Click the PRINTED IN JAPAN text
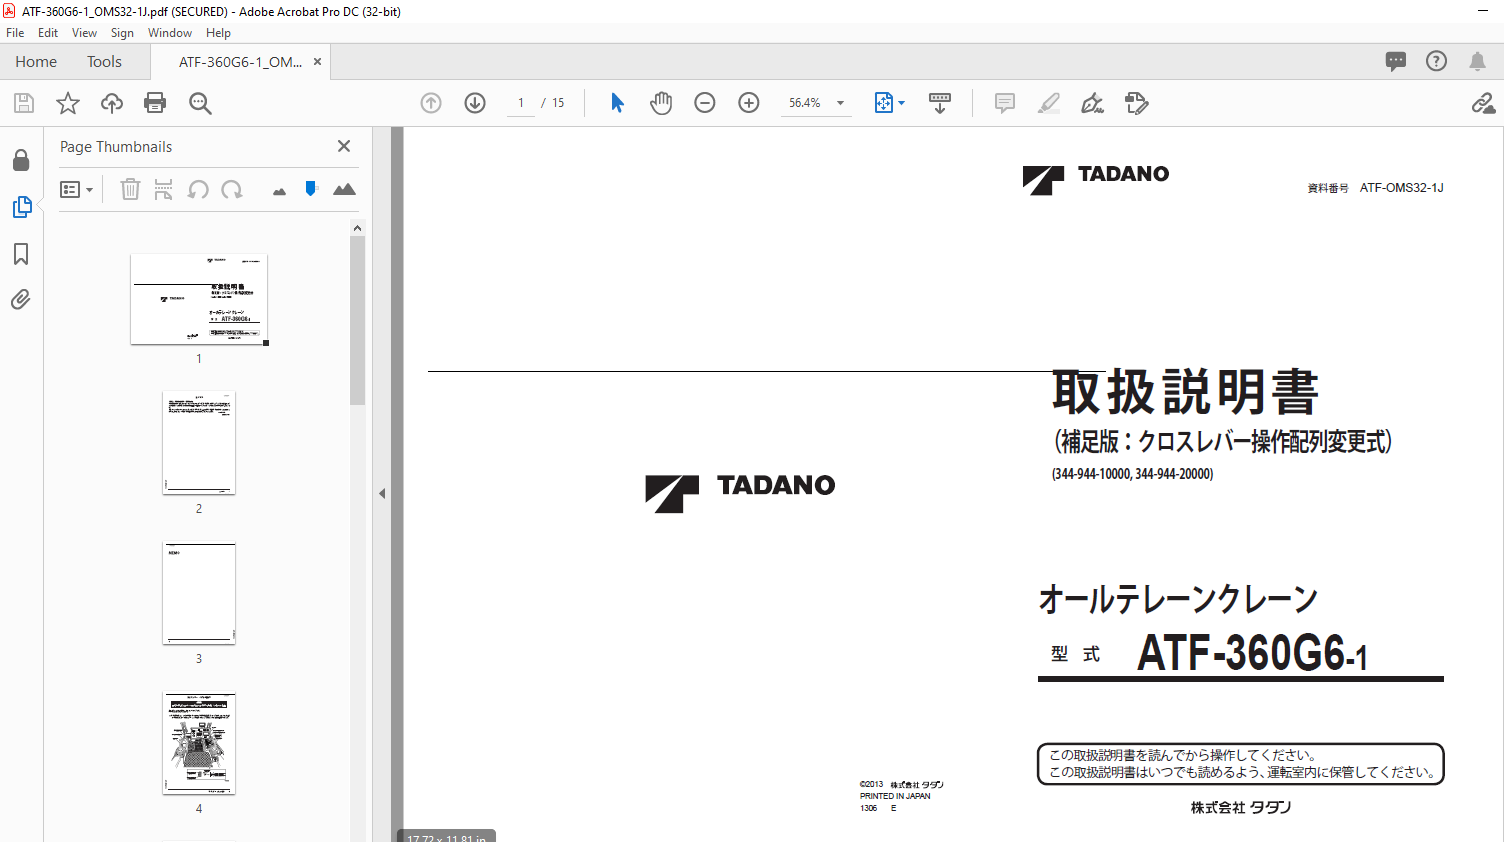This screenshot has width=1504, height=842. 895,796
